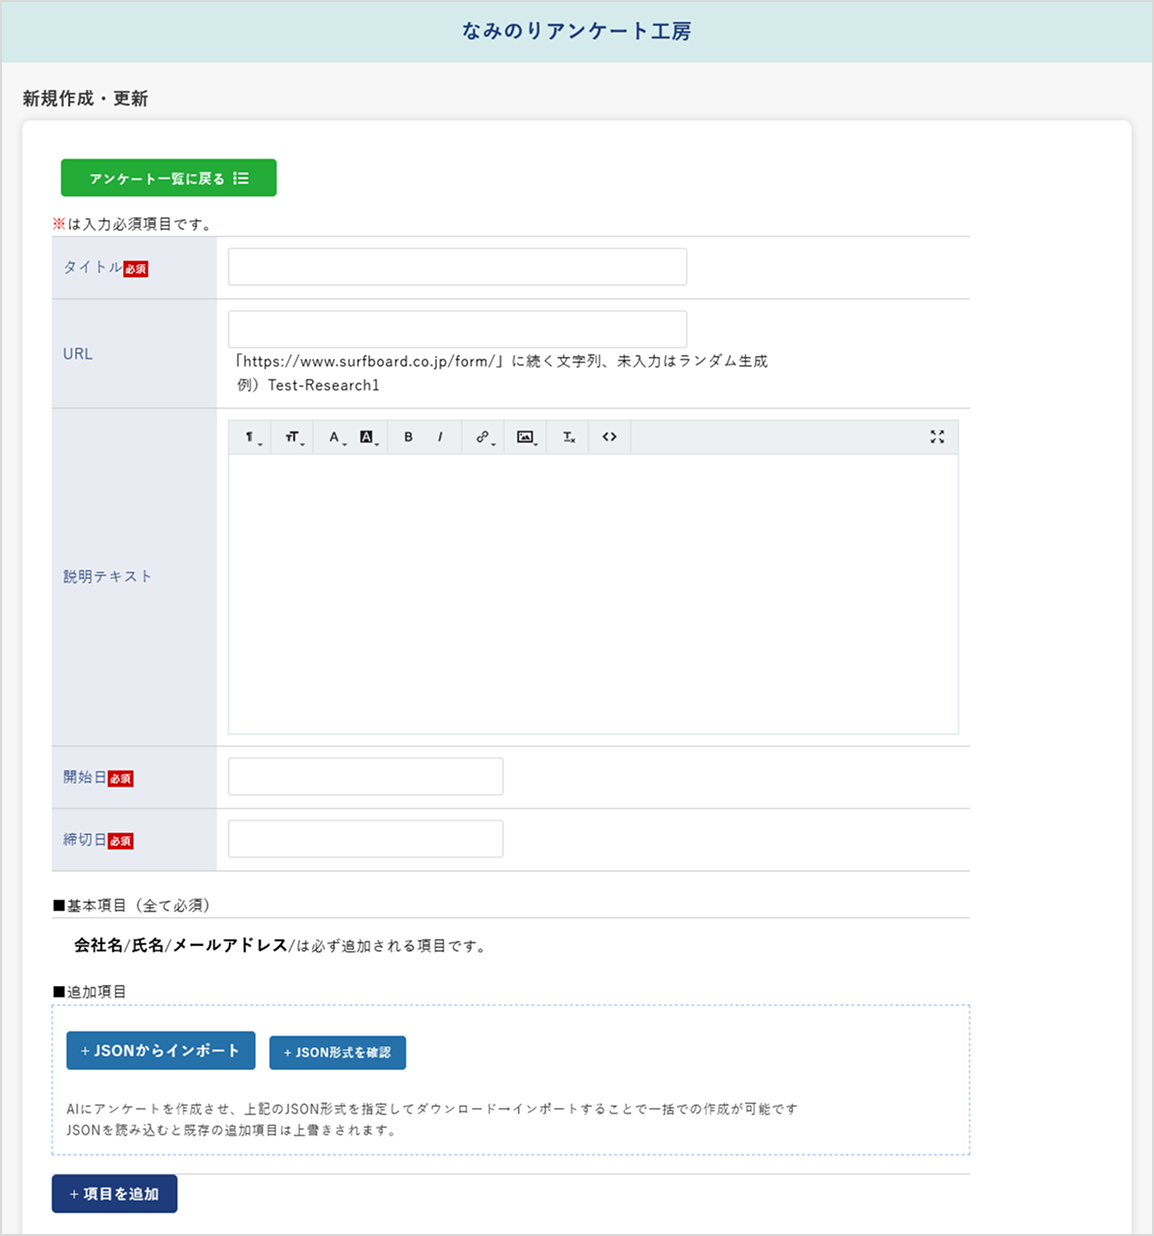The image size is (1154, 1236).
Task: Insert a hyperlink using the link icon
Action: (x=481, y=437)
